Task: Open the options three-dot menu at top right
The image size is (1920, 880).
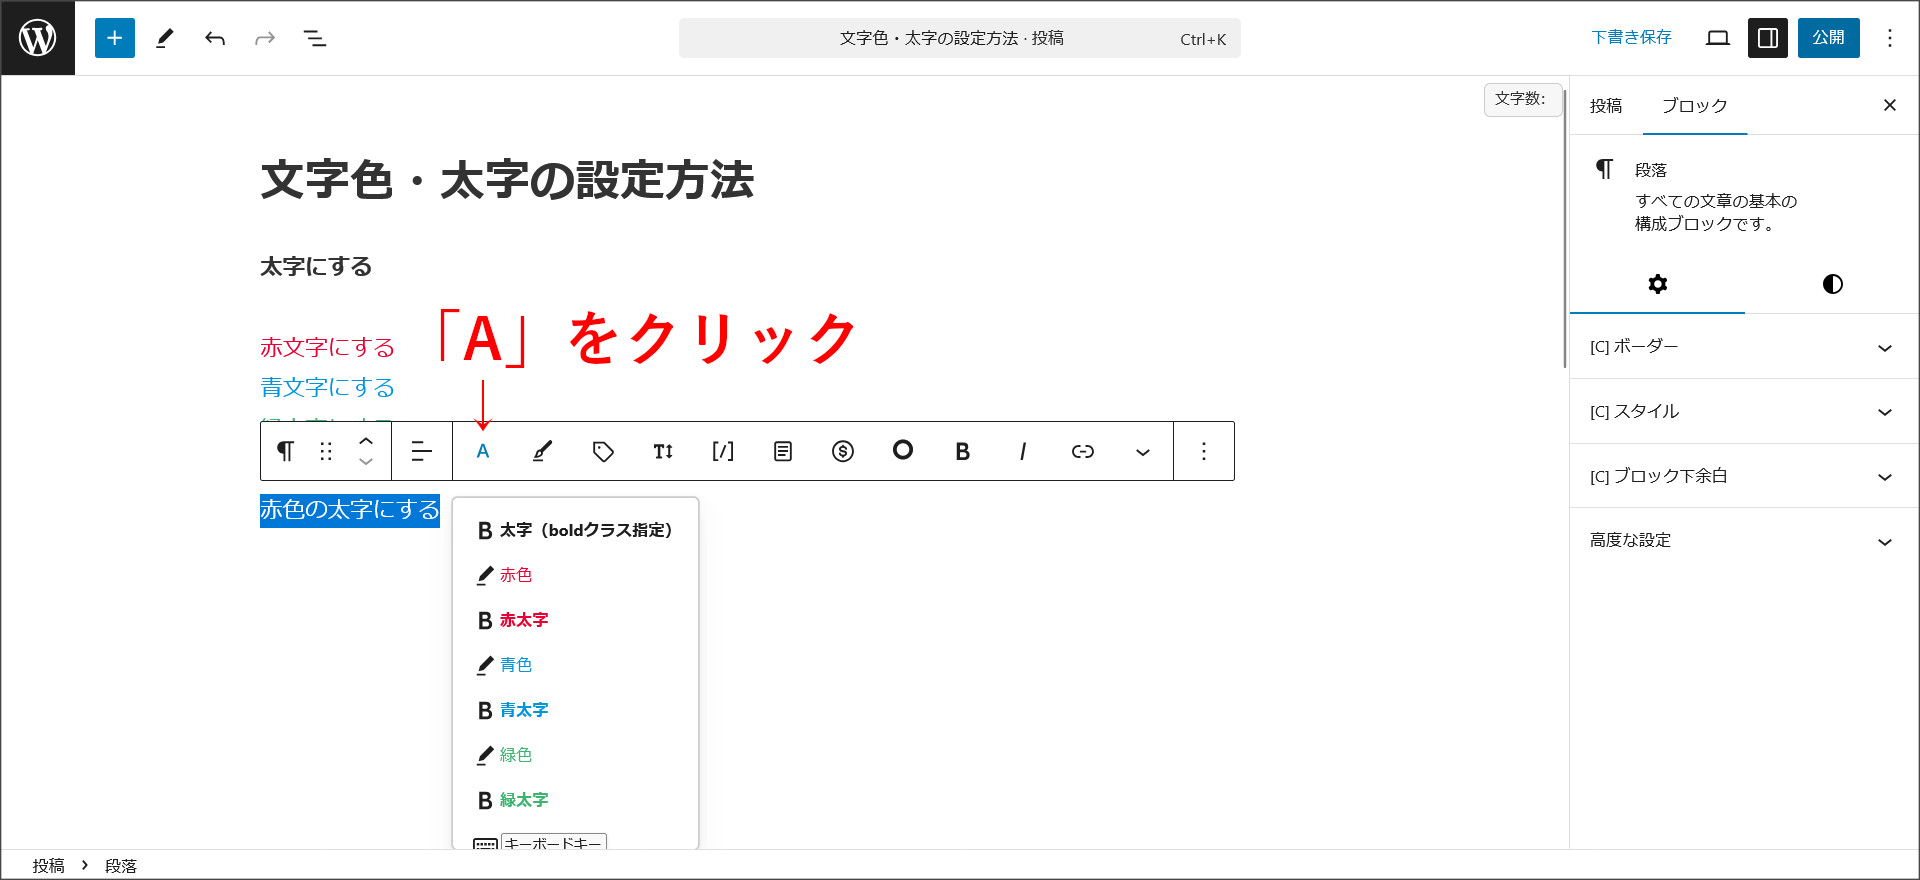Action: pos(1890,38)
